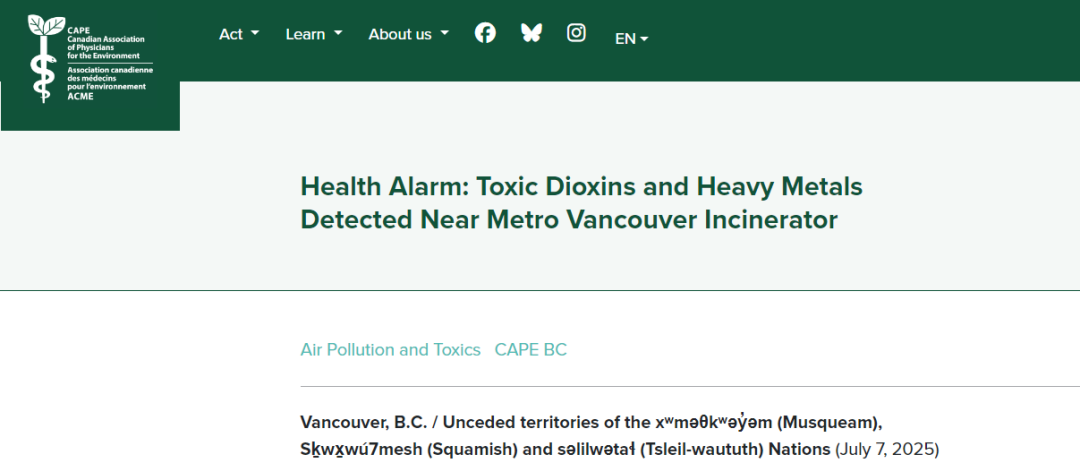Click the caret arrow beside Act
The height and width of the screenshot is (463, 1080).
255,33
